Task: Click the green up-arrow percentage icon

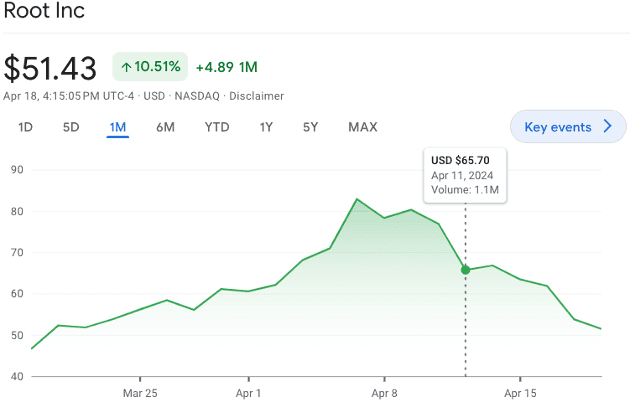Action: click(127, 67)
